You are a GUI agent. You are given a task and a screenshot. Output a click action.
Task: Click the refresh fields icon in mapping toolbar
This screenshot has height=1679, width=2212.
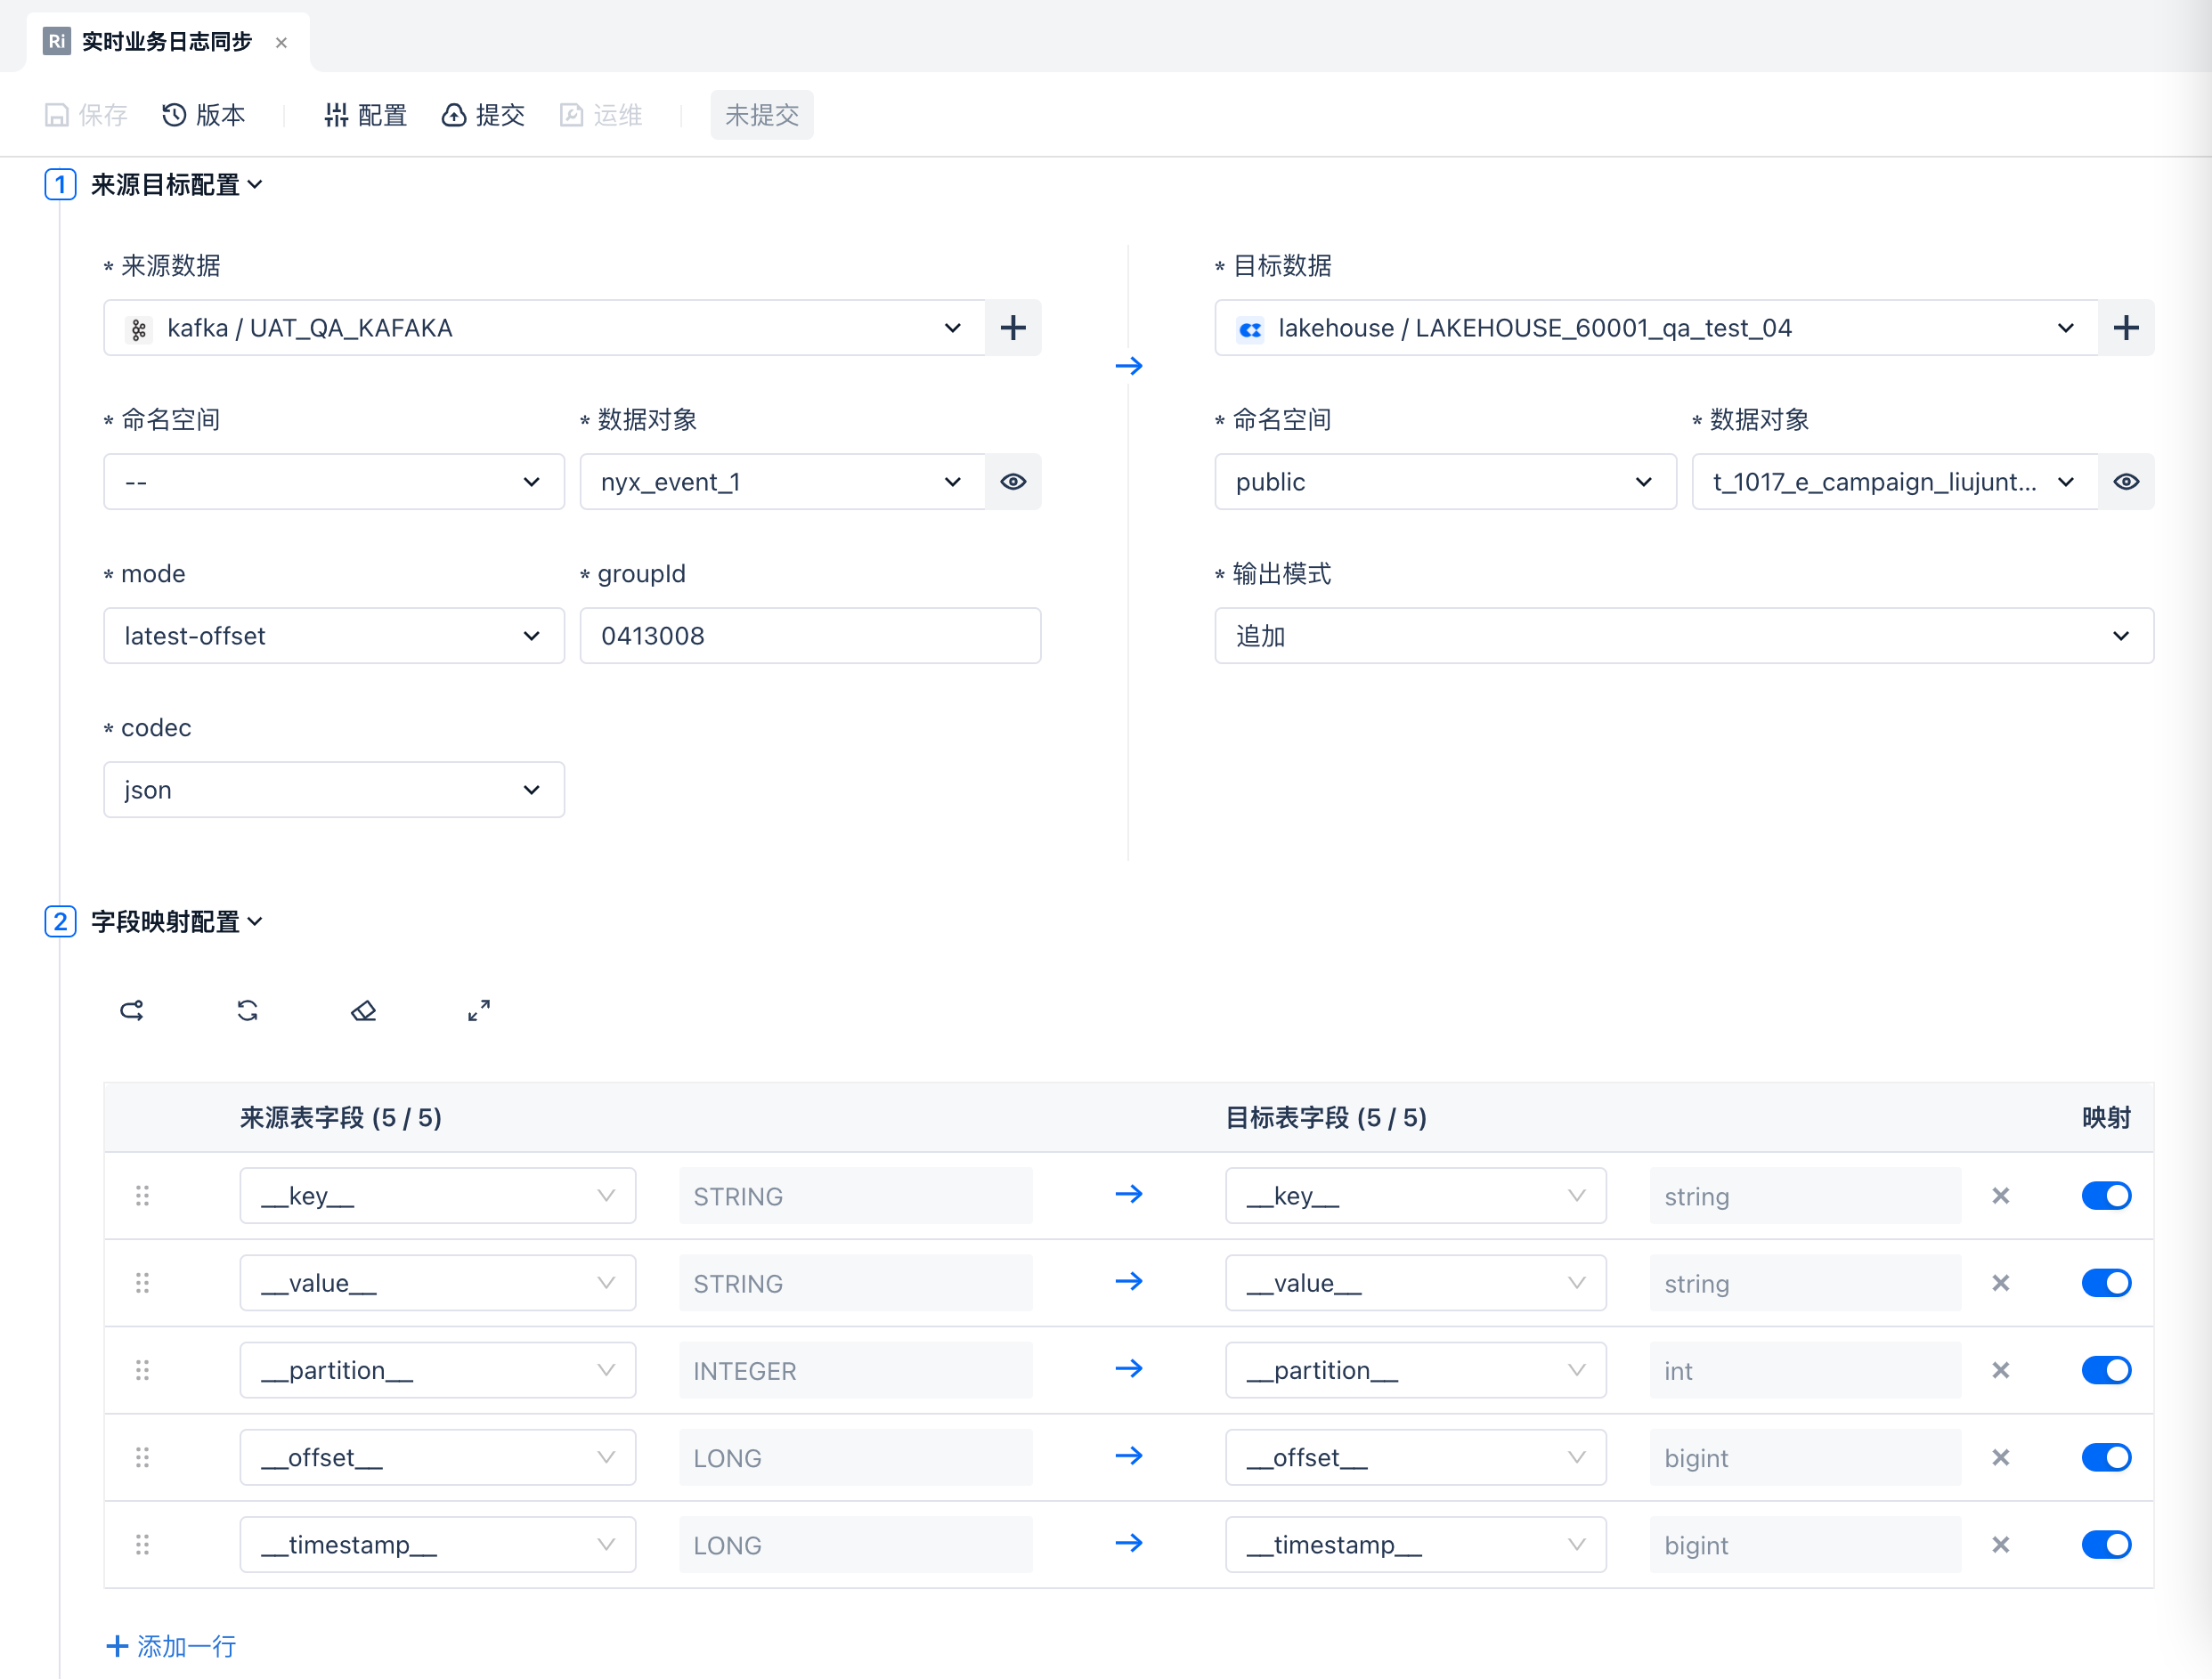pyautogui.click(x=247, y=1010)
